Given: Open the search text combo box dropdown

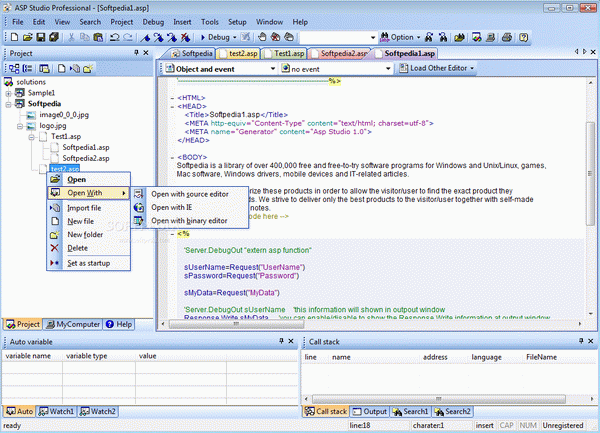Looking at the screenshot, I should (x=373, y=37).
